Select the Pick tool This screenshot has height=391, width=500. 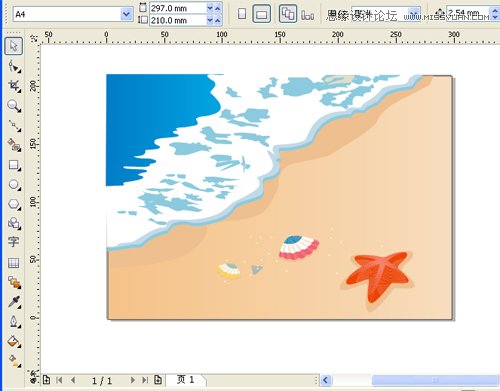click(14, 46)
